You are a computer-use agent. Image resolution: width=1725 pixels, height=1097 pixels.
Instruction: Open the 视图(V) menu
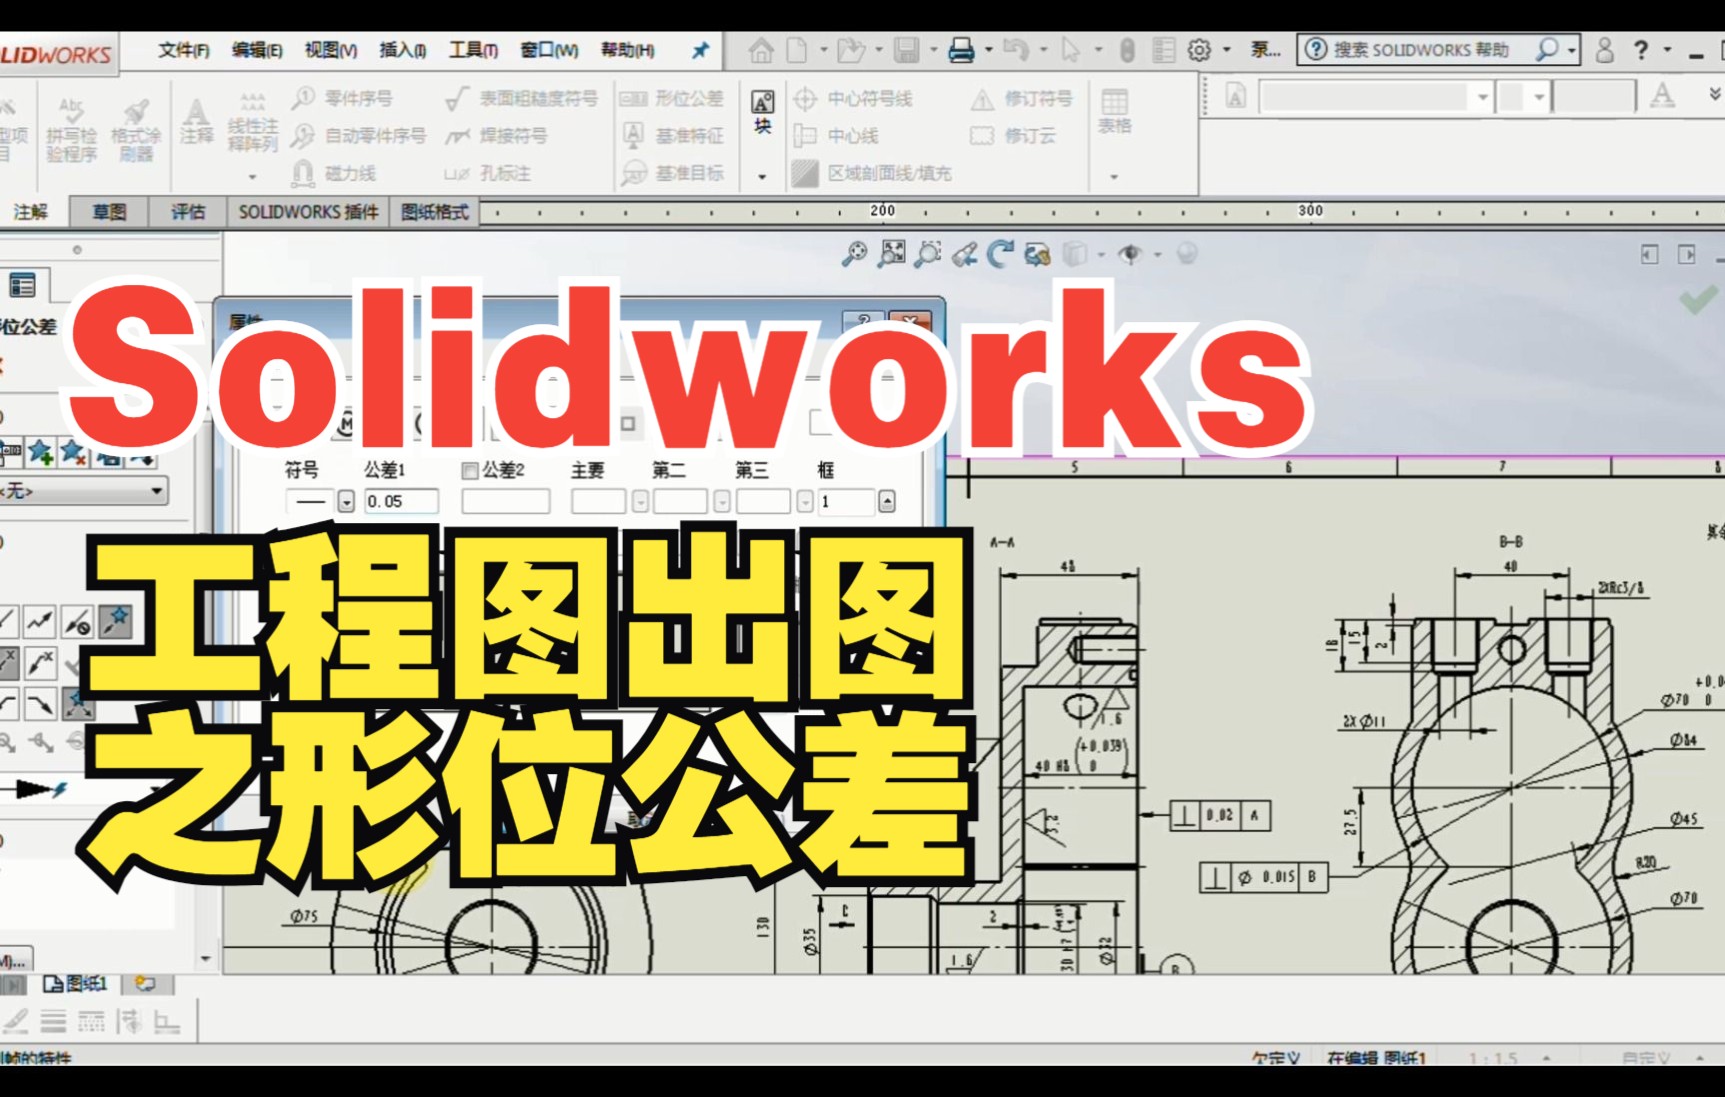[331, 50]
